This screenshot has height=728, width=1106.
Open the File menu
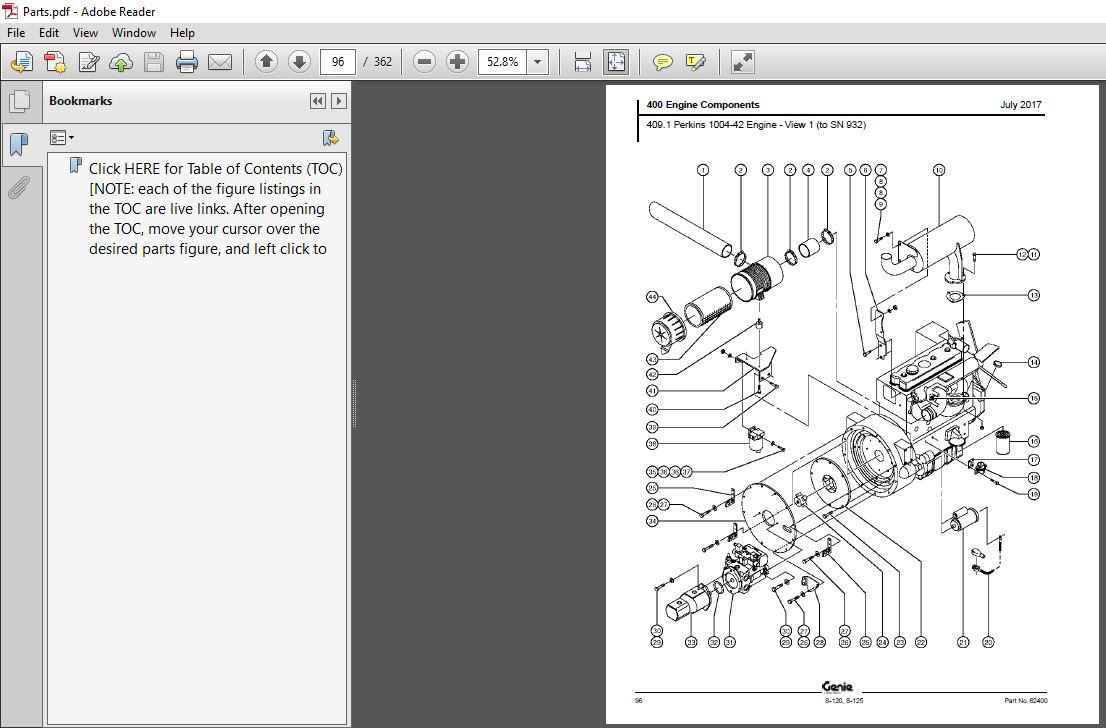point(16,32)
